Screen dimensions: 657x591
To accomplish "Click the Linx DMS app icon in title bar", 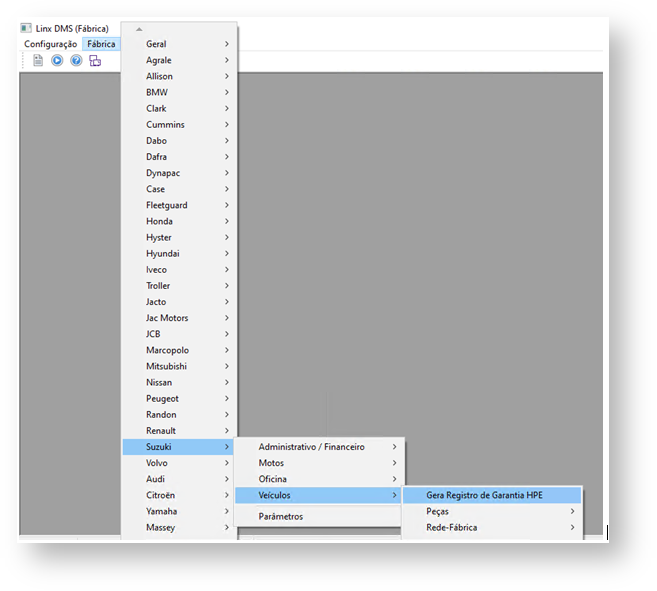I will click(x=26, y=28).
